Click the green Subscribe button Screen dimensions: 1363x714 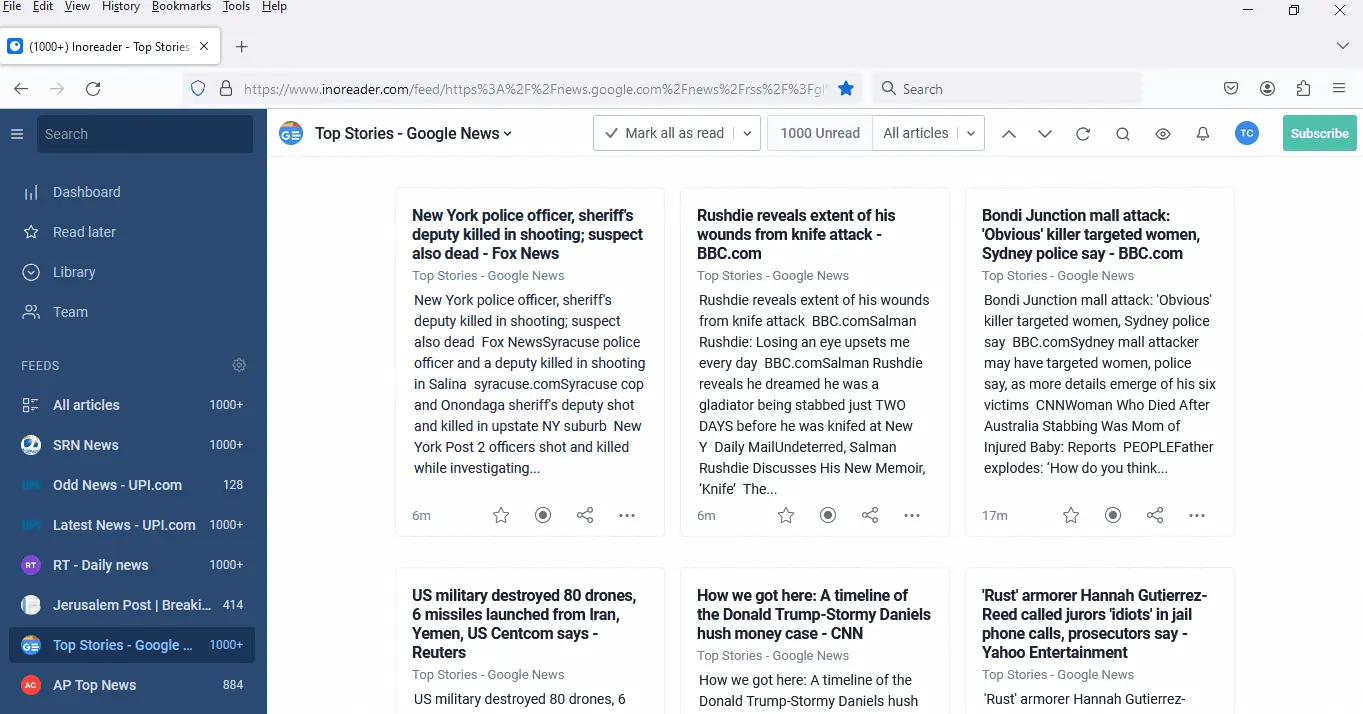1319,134
